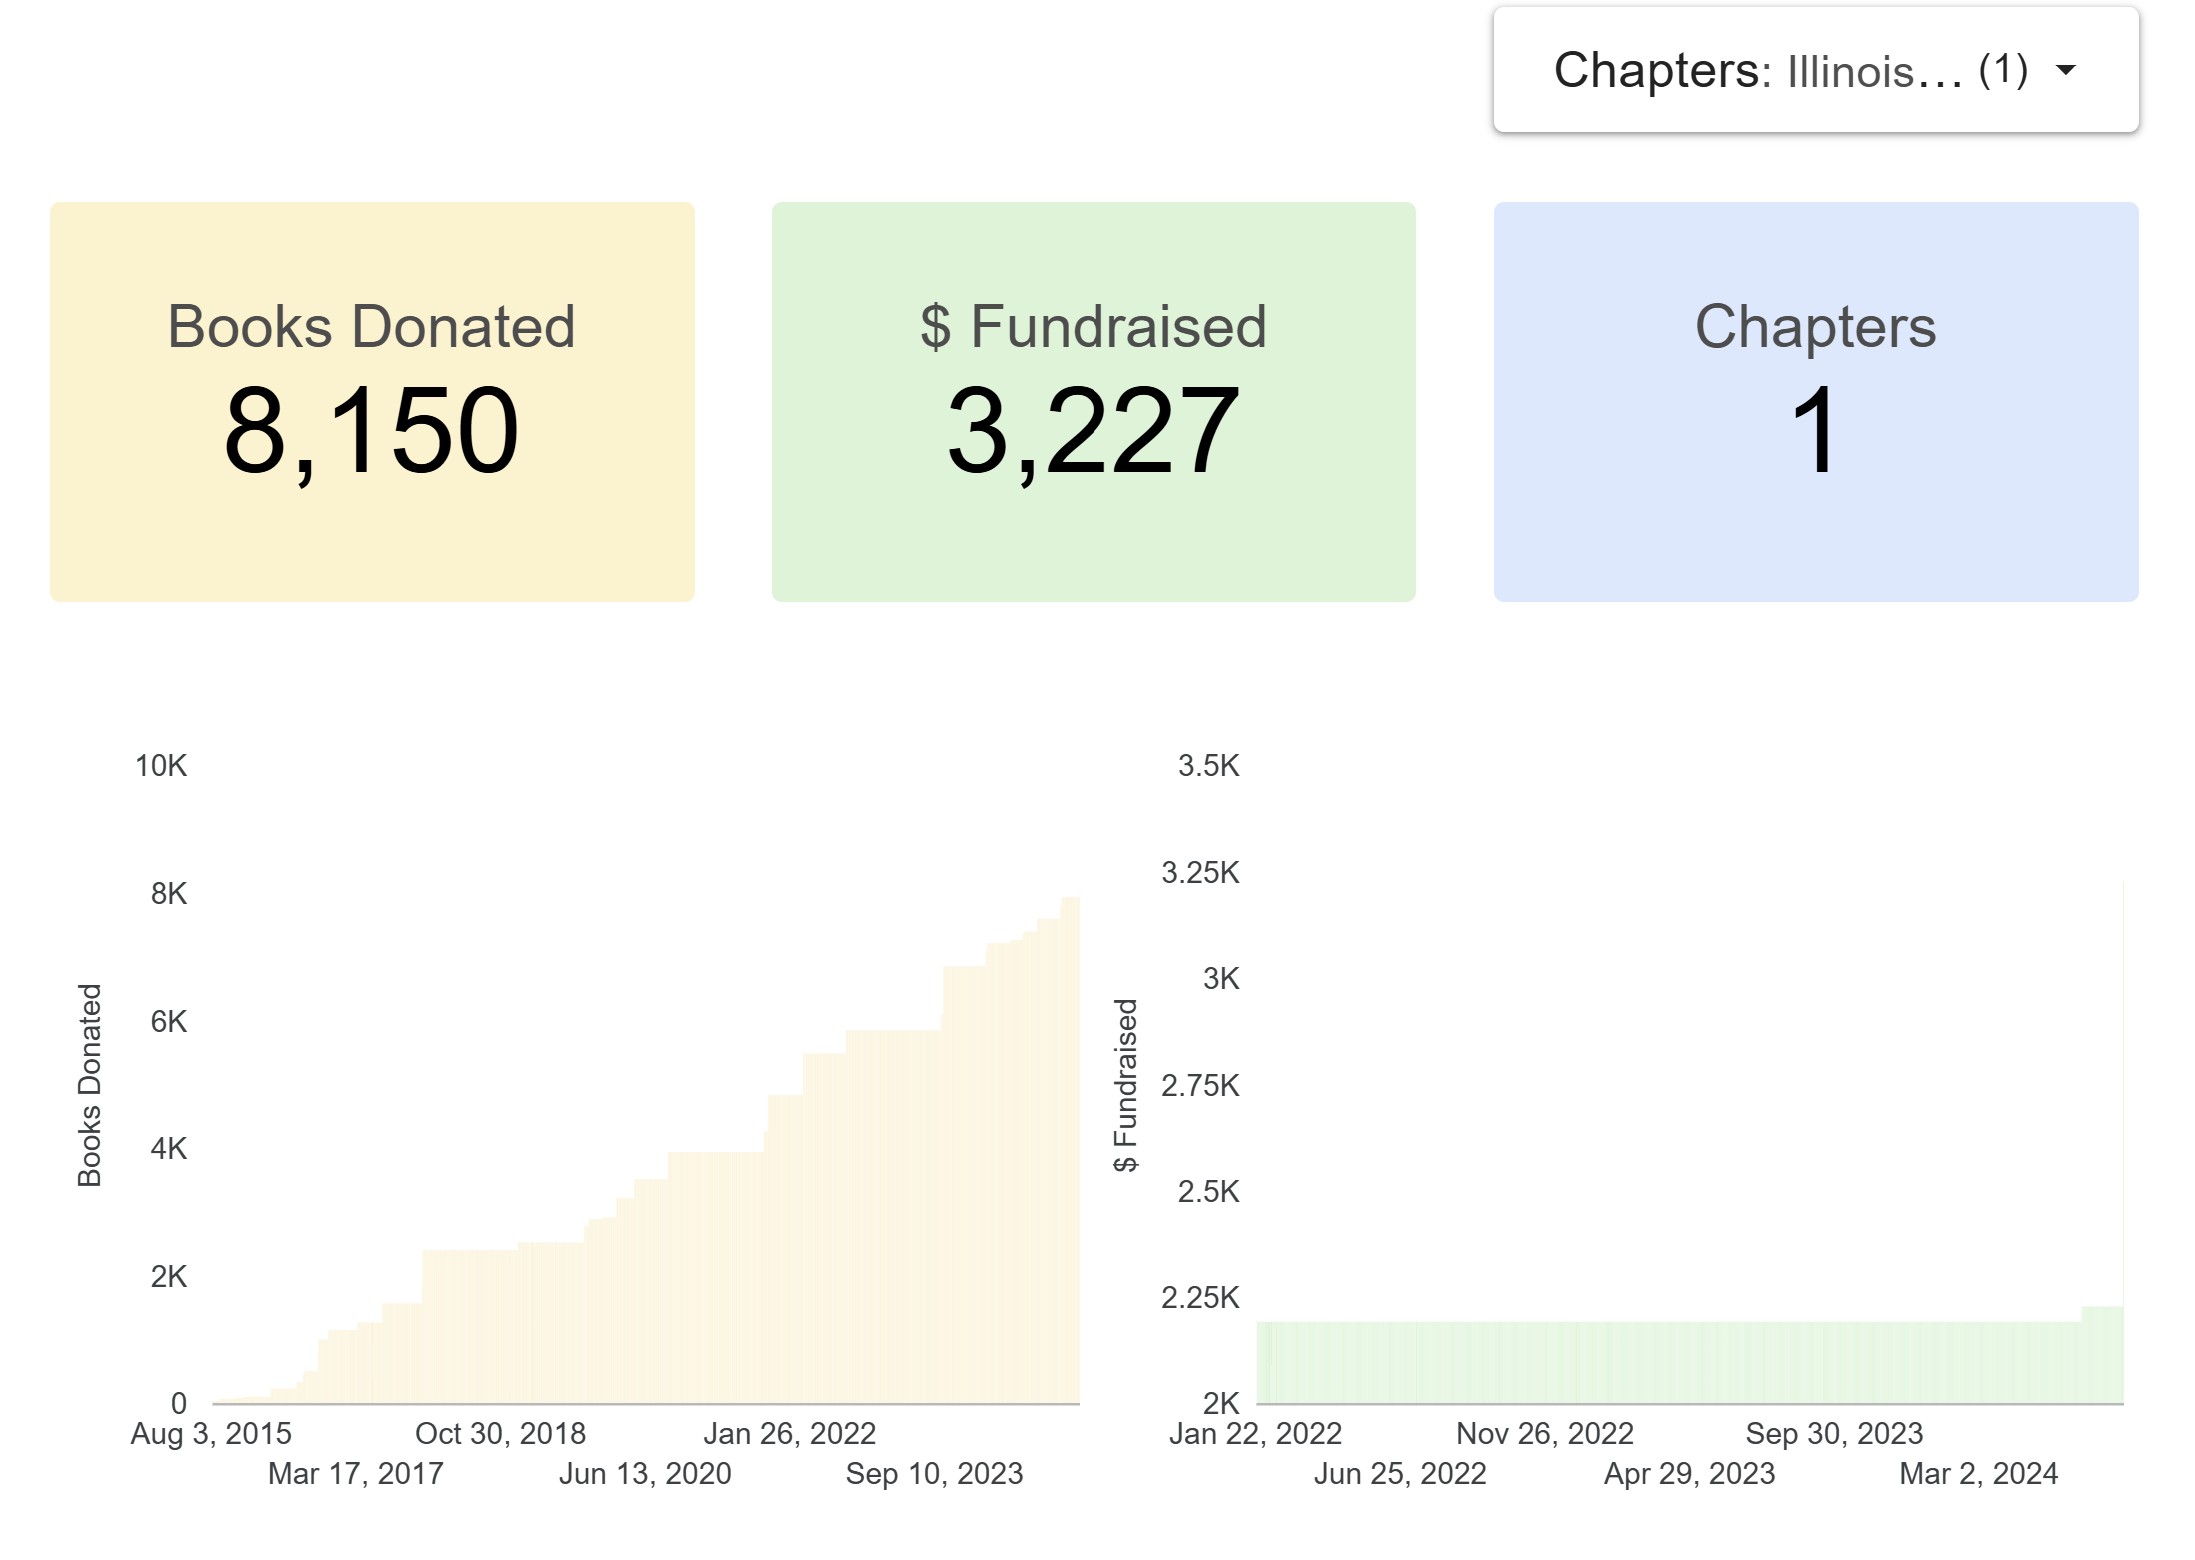Click the vertical $ Fundraised axis title
This screenshot has width=2195, height=1560.
(1126, 1085)
